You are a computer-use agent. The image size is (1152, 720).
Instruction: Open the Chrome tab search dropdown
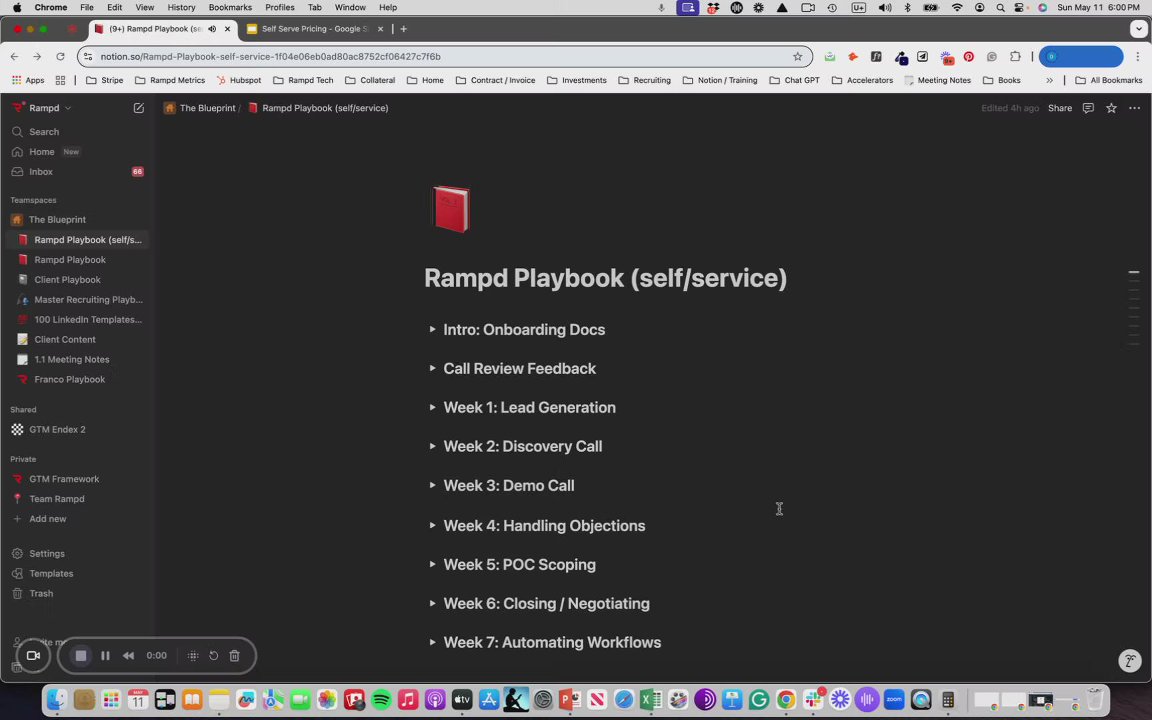coord(1138,29)
